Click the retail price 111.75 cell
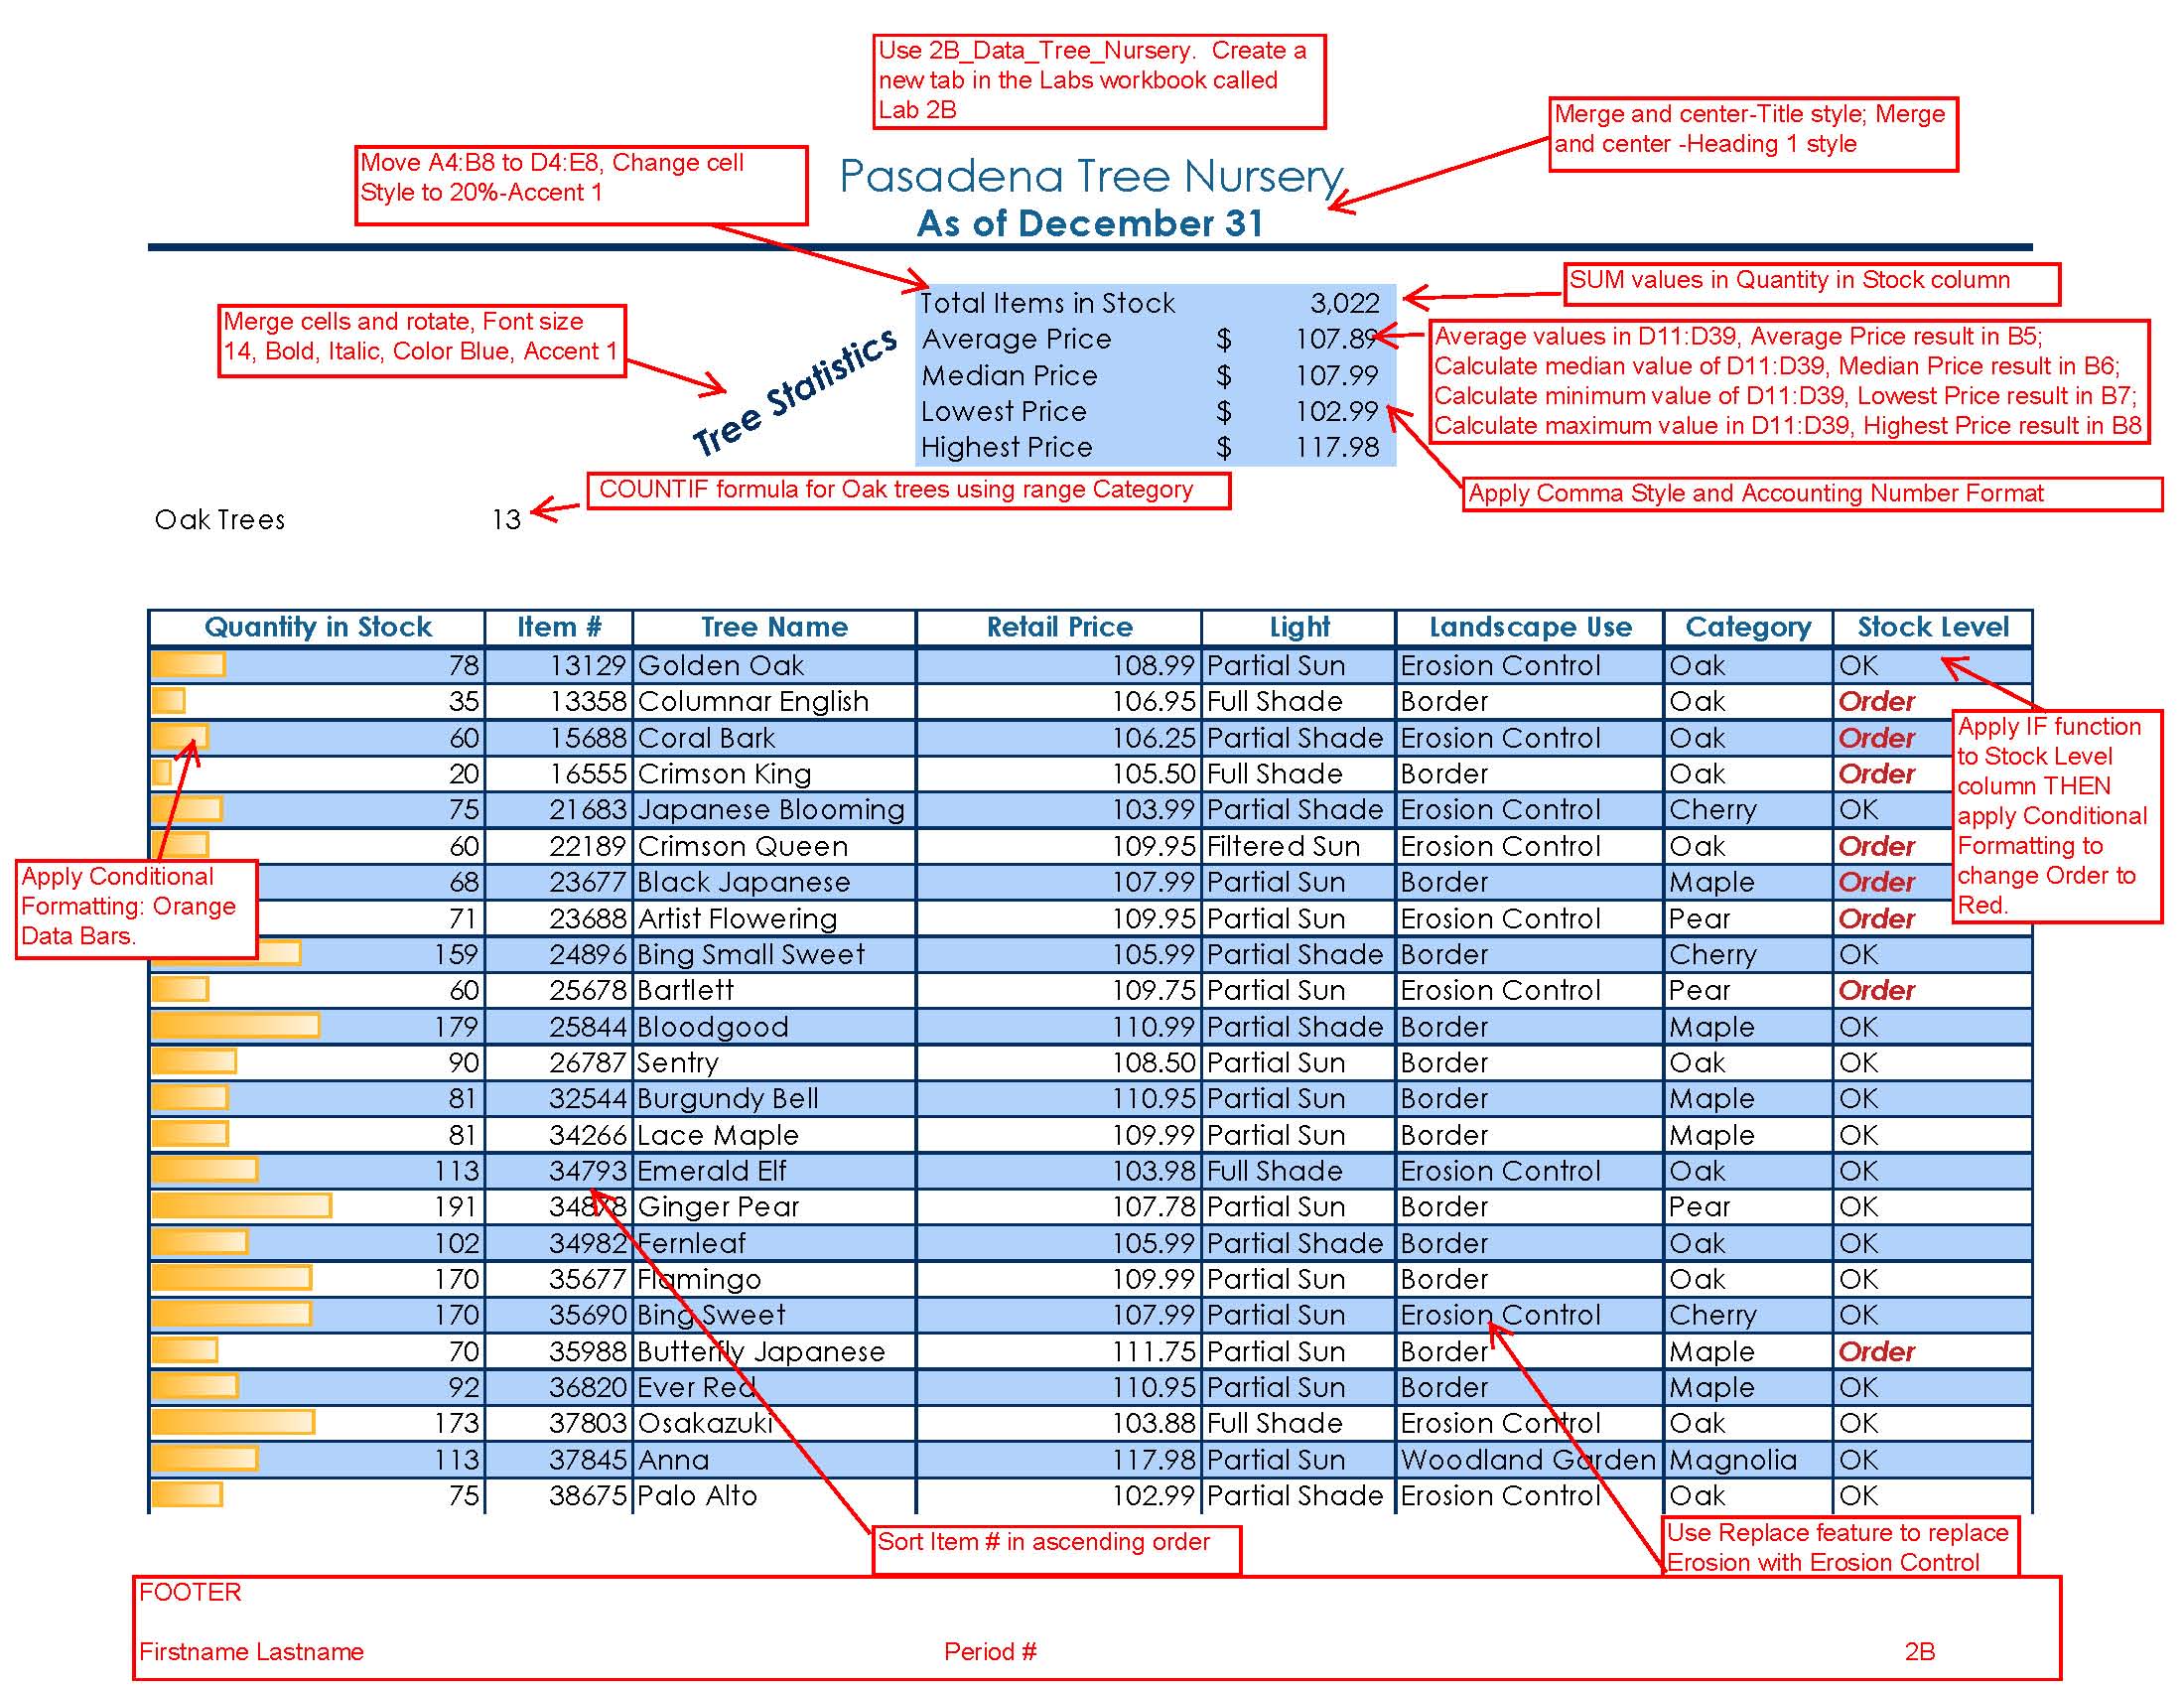 tap(1059, 1352)
